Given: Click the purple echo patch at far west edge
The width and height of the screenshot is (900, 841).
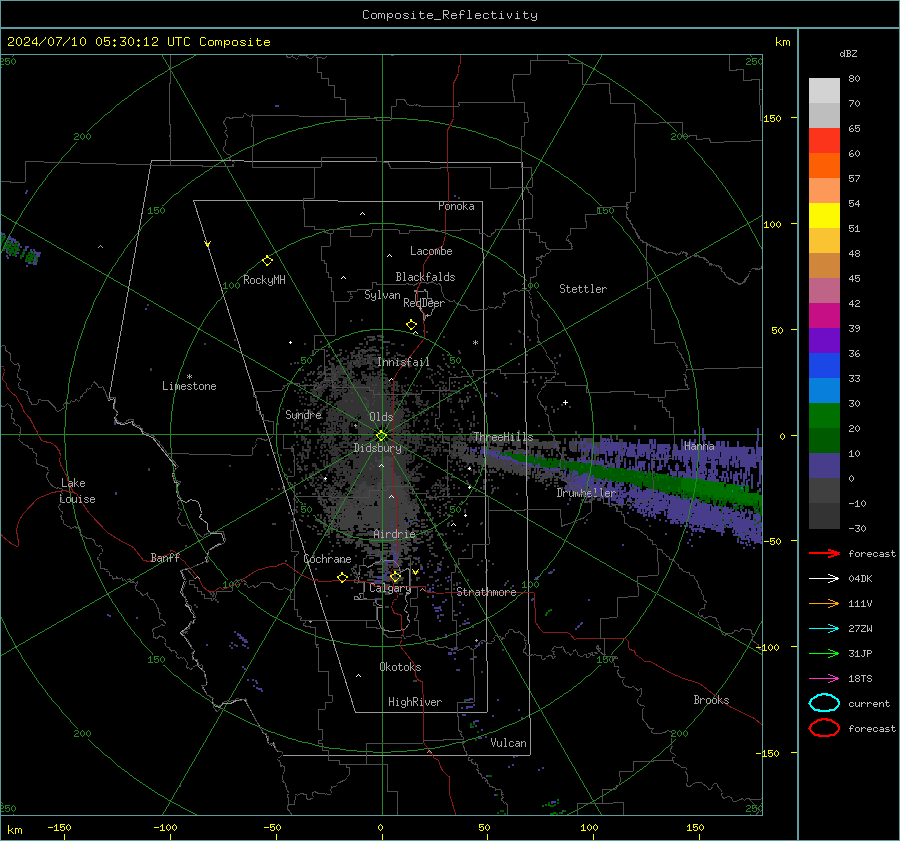Looking at the screenshot, I should pos(20,249).
